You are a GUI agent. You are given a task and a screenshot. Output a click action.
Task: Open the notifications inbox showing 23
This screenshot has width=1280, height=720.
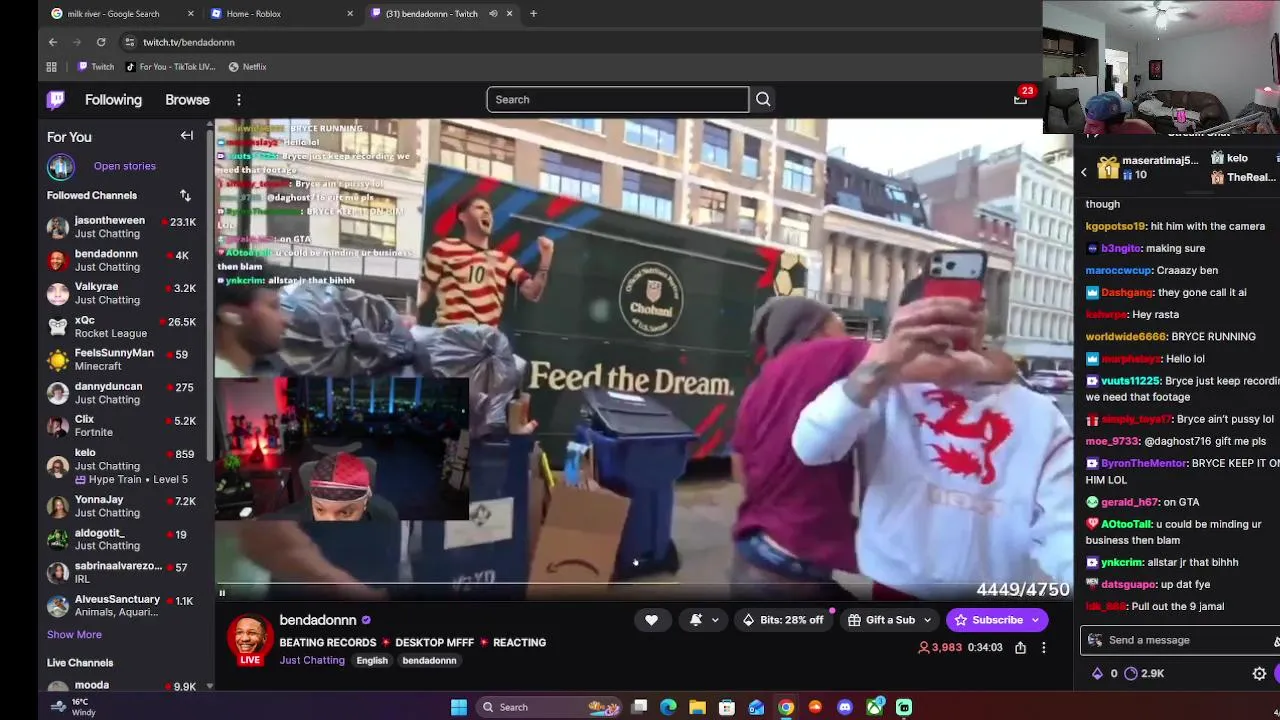point(1020,98)
